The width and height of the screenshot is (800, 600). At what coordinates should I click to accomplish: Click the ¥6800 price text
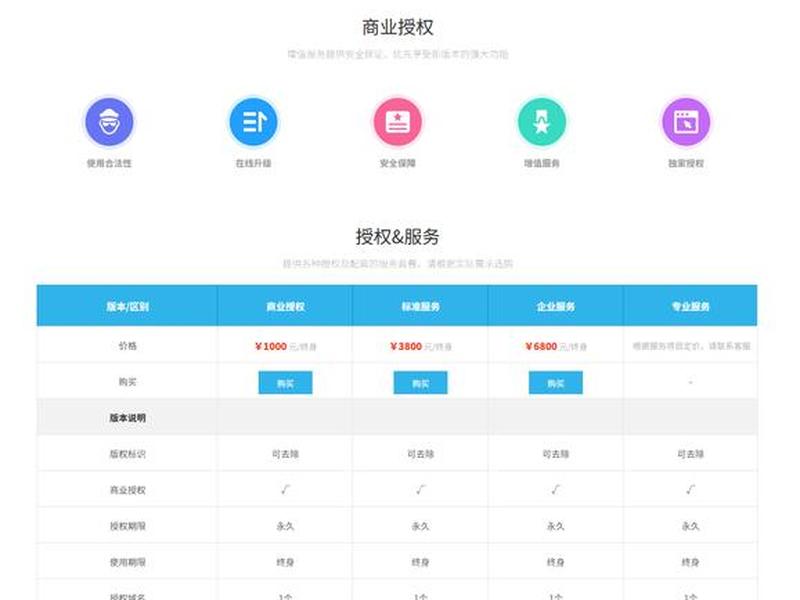[541, 346]
